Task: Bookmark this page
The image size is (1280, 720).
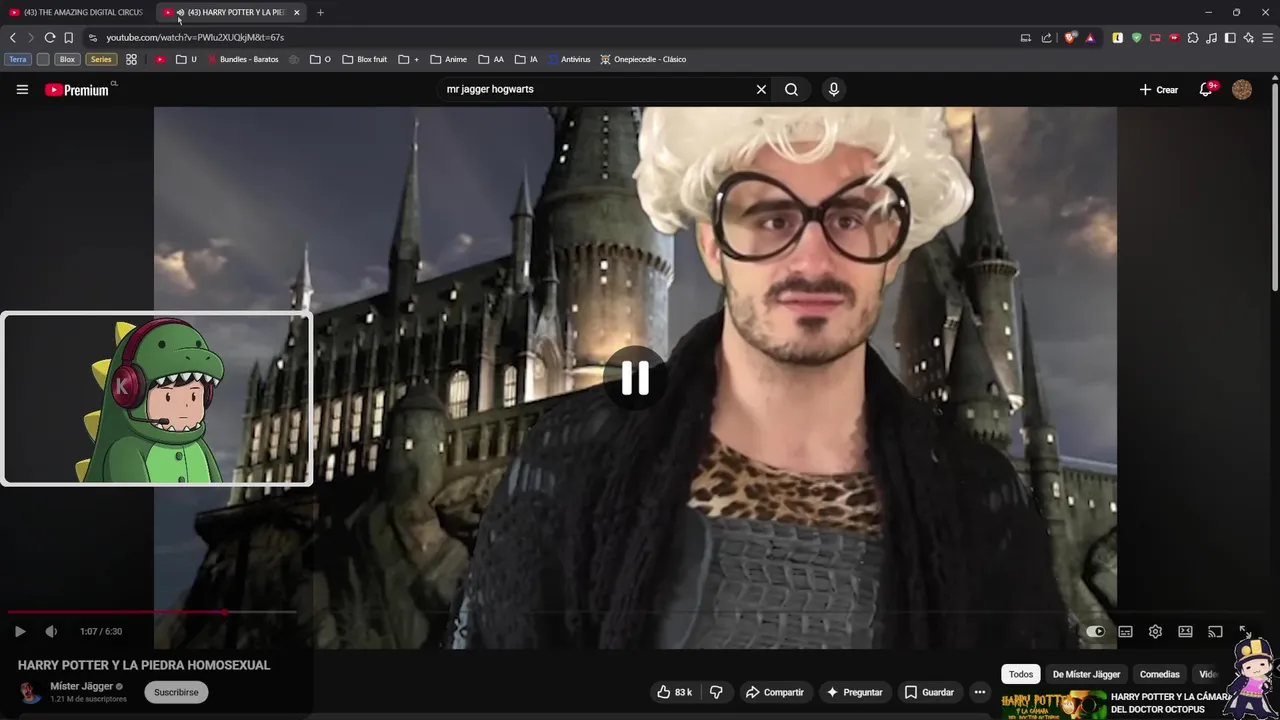Action: [x=68, y=37]
